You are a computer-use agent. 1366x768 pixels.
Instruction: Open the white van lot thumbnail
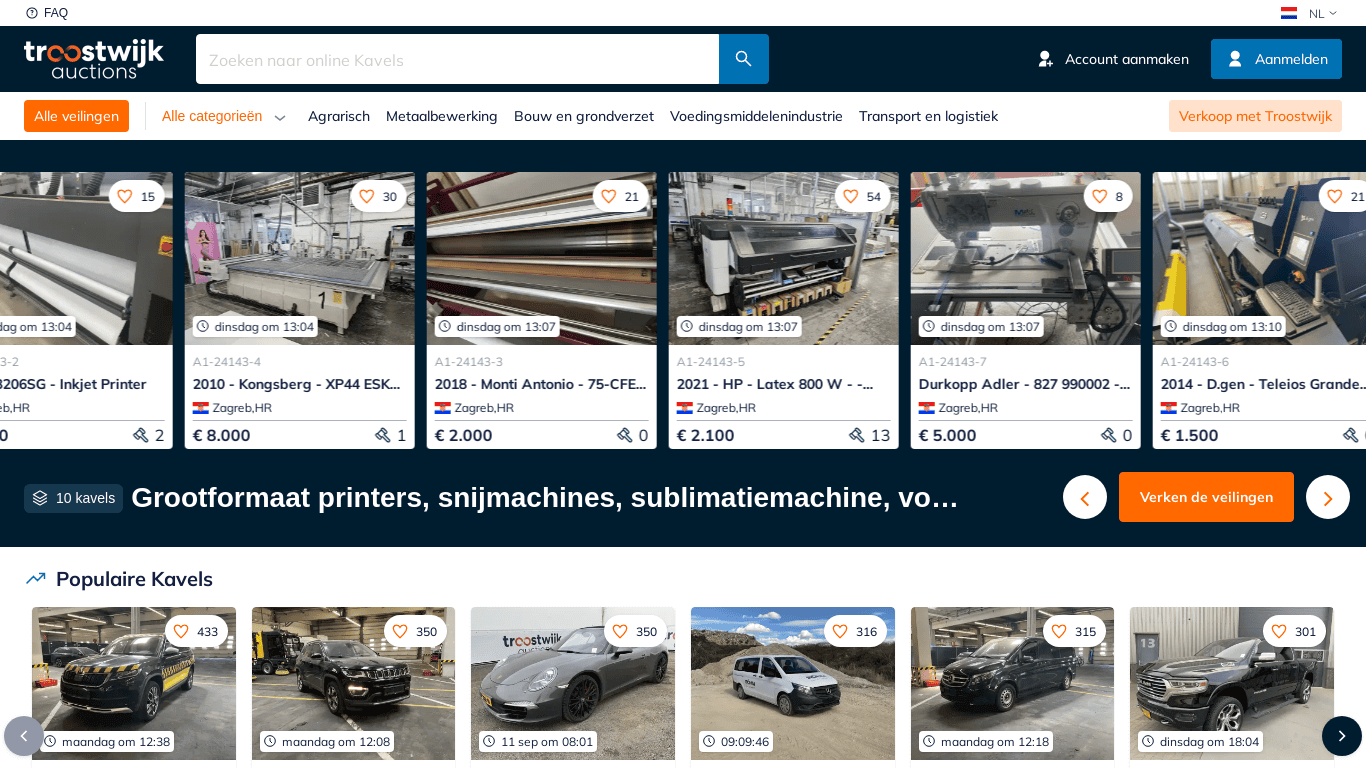pyautogui.click(x=793, y=684)
